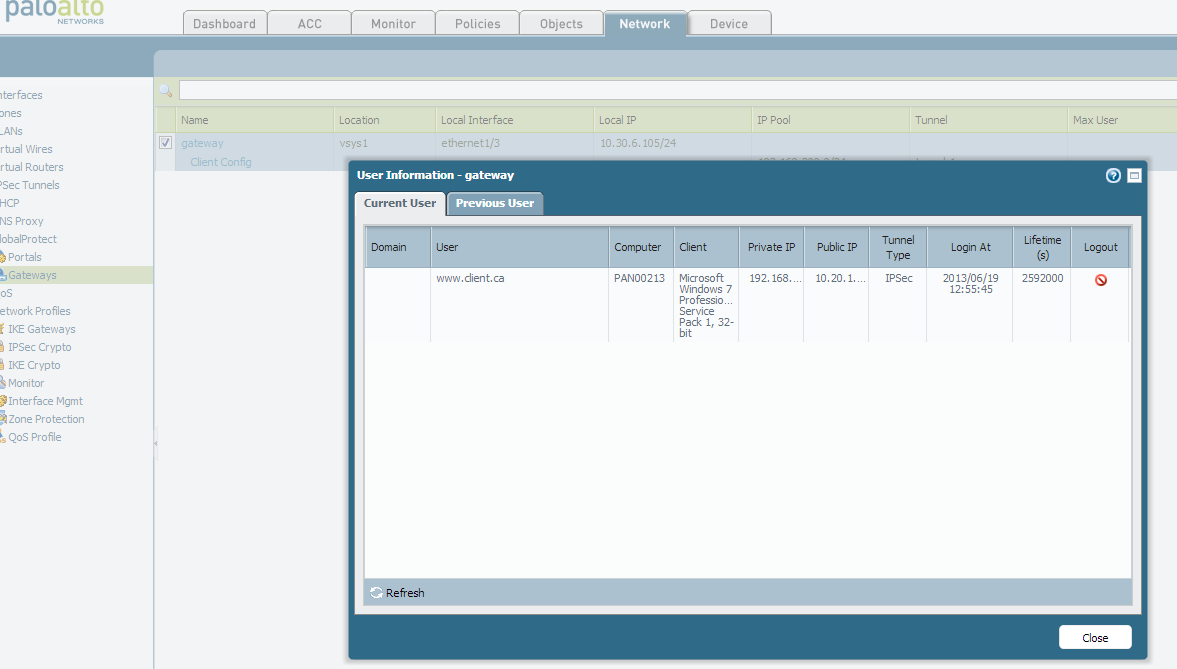
Task: Click the QoS Profile icon in sidebar
Action: point(3,437)
